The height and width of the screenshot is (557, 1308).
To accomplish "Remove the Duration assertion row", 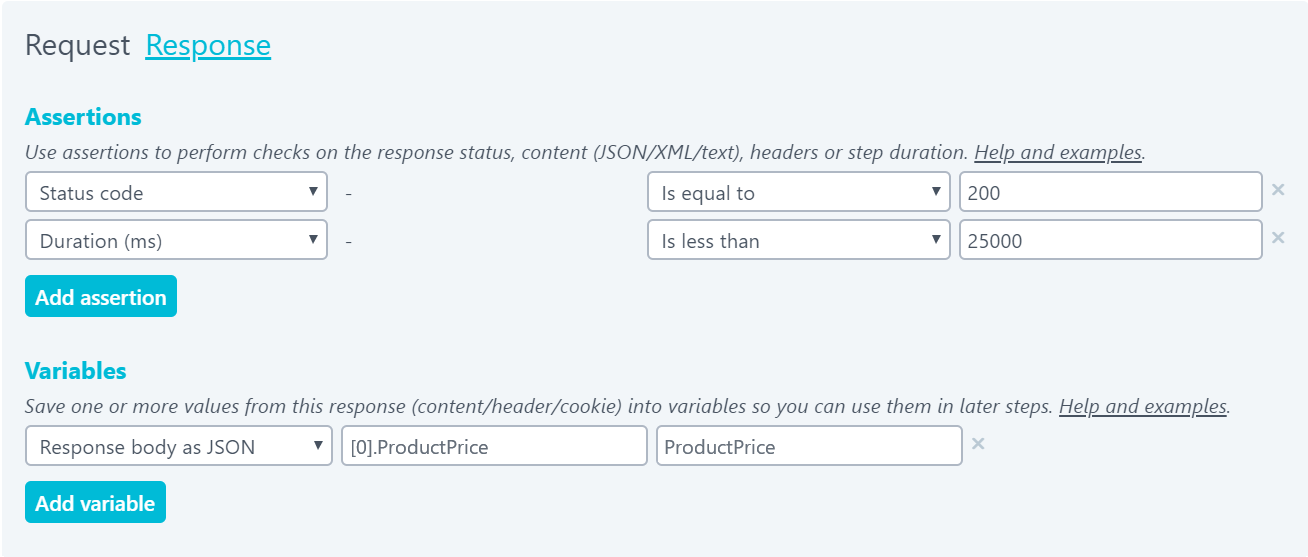I will (1277, 238).
